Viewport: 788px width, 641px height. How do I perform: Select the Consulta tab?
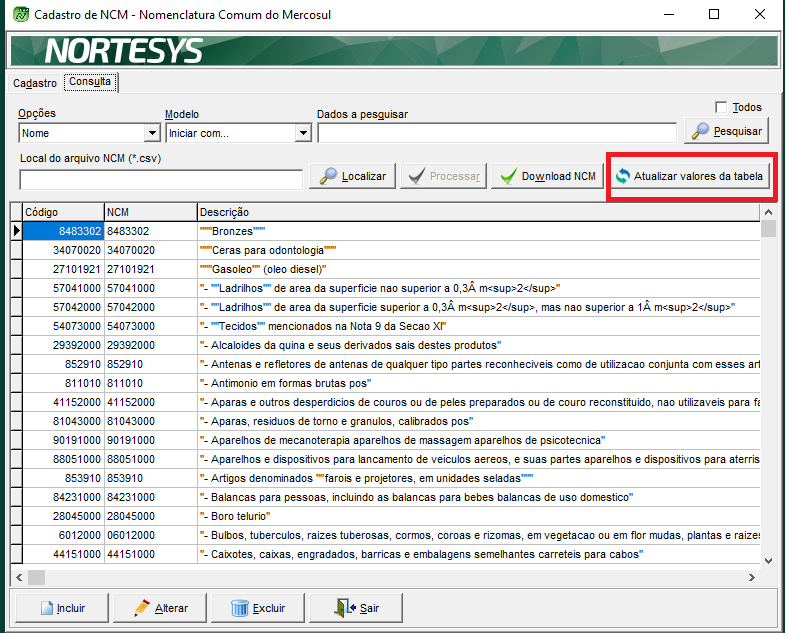(90, 82)
